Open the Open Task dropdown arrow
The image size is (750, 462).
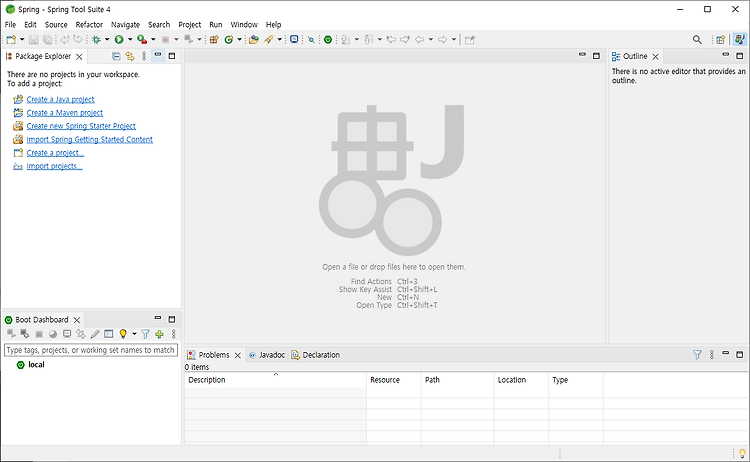click(279, 40)
